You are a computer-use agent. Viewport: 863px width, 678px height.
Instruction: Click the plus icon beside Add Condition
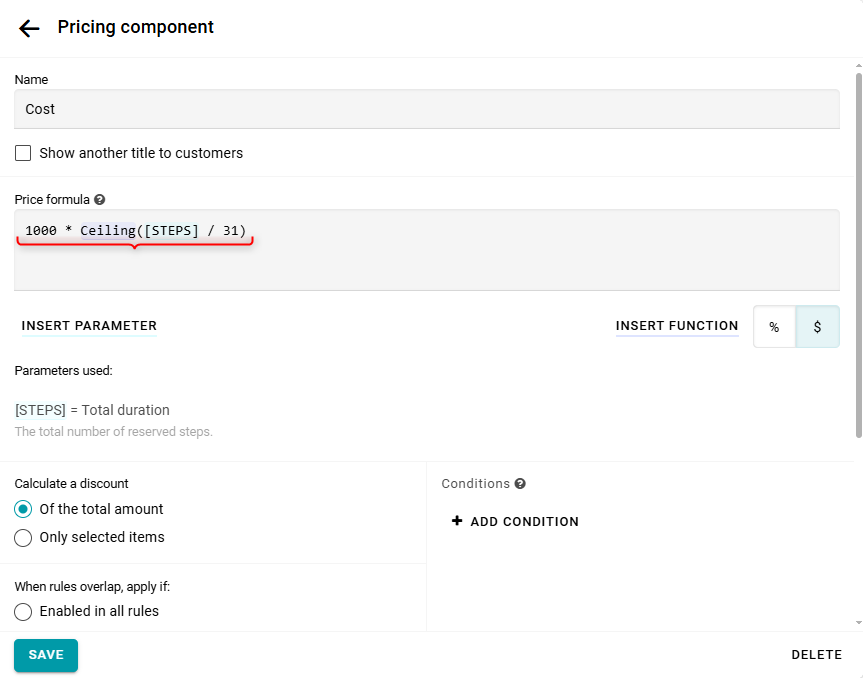click(457, 521)
